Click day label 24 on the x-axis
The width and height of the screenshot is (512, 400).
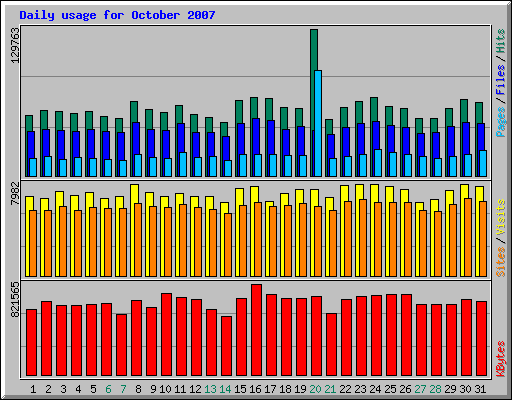coord(375,389)
